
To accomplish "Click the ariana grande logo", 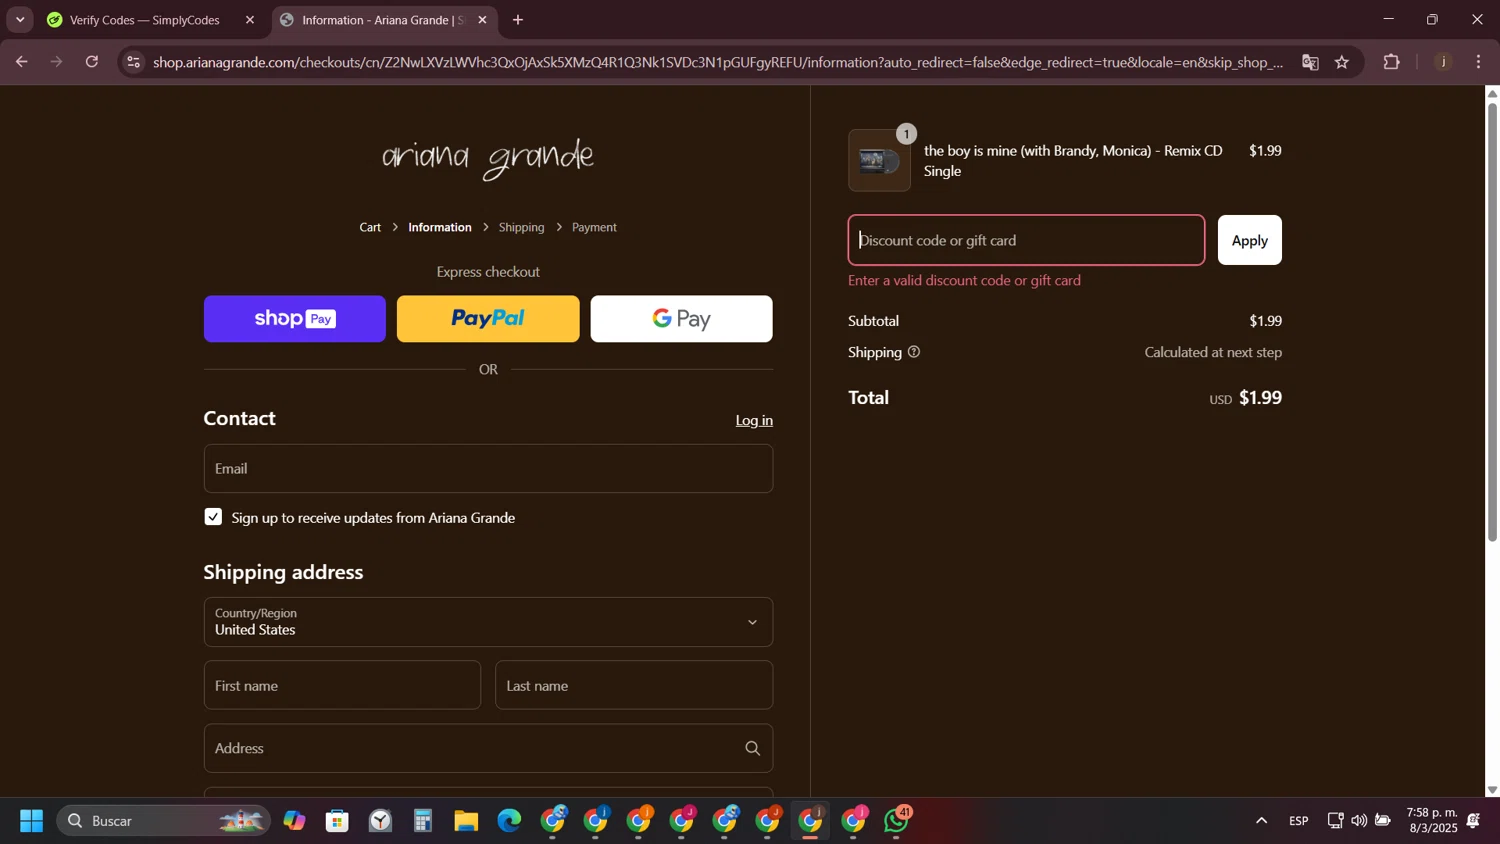I will (x=488, y=158).
